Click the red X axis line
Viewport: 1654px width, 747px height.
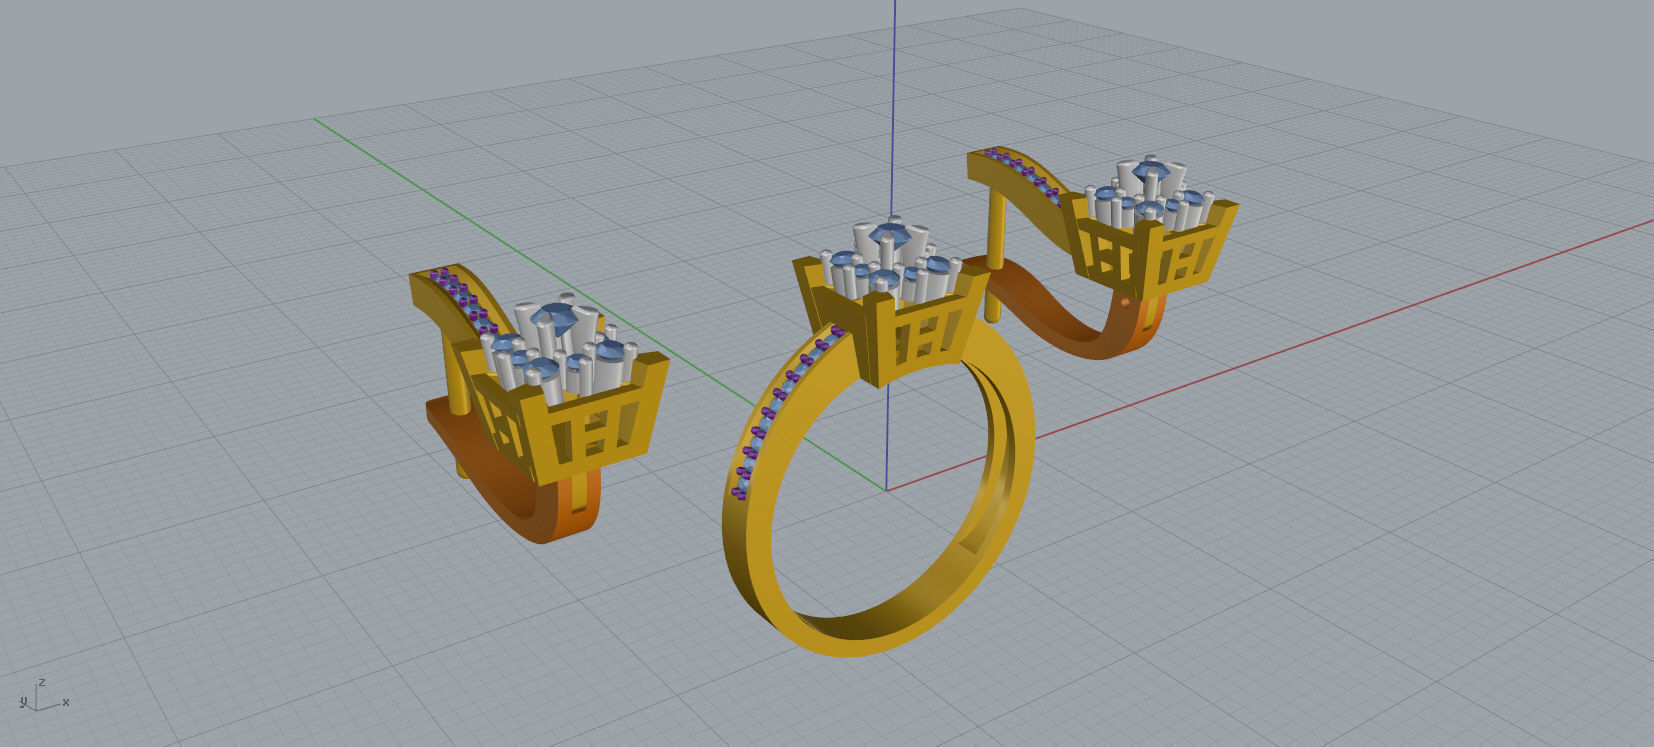pos(1270,355)
